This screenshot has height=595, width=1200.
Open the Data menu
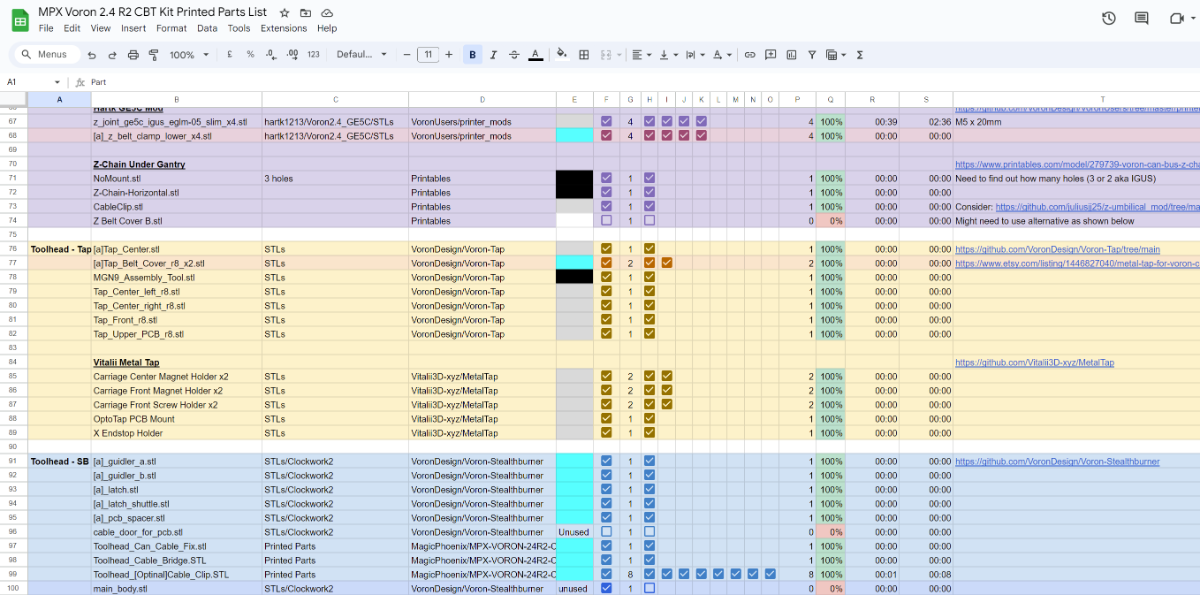(x=207, y=28)
